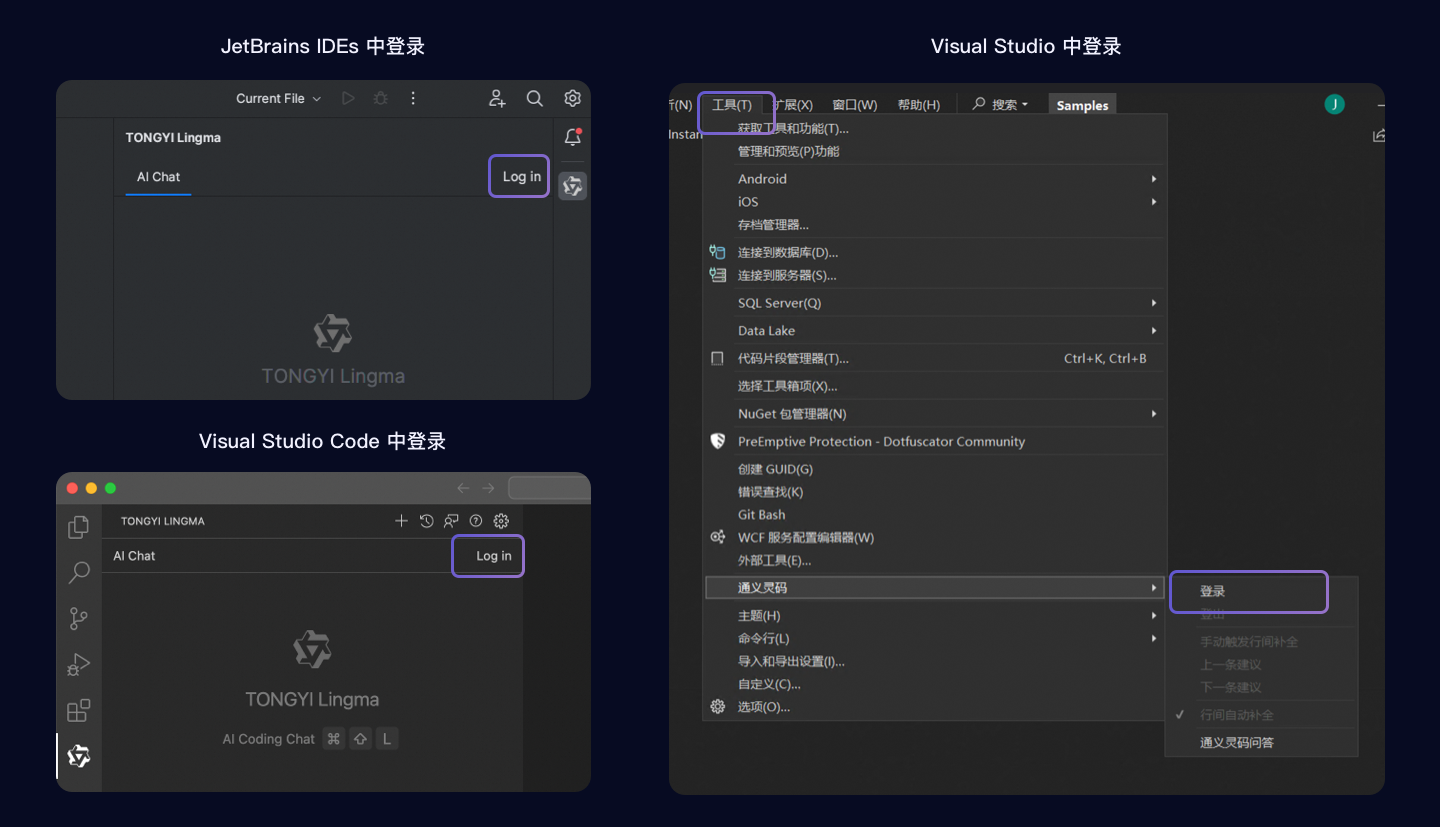Expand the Android submenu
This screenshot has width=1440, height=827.
[935, 179]
